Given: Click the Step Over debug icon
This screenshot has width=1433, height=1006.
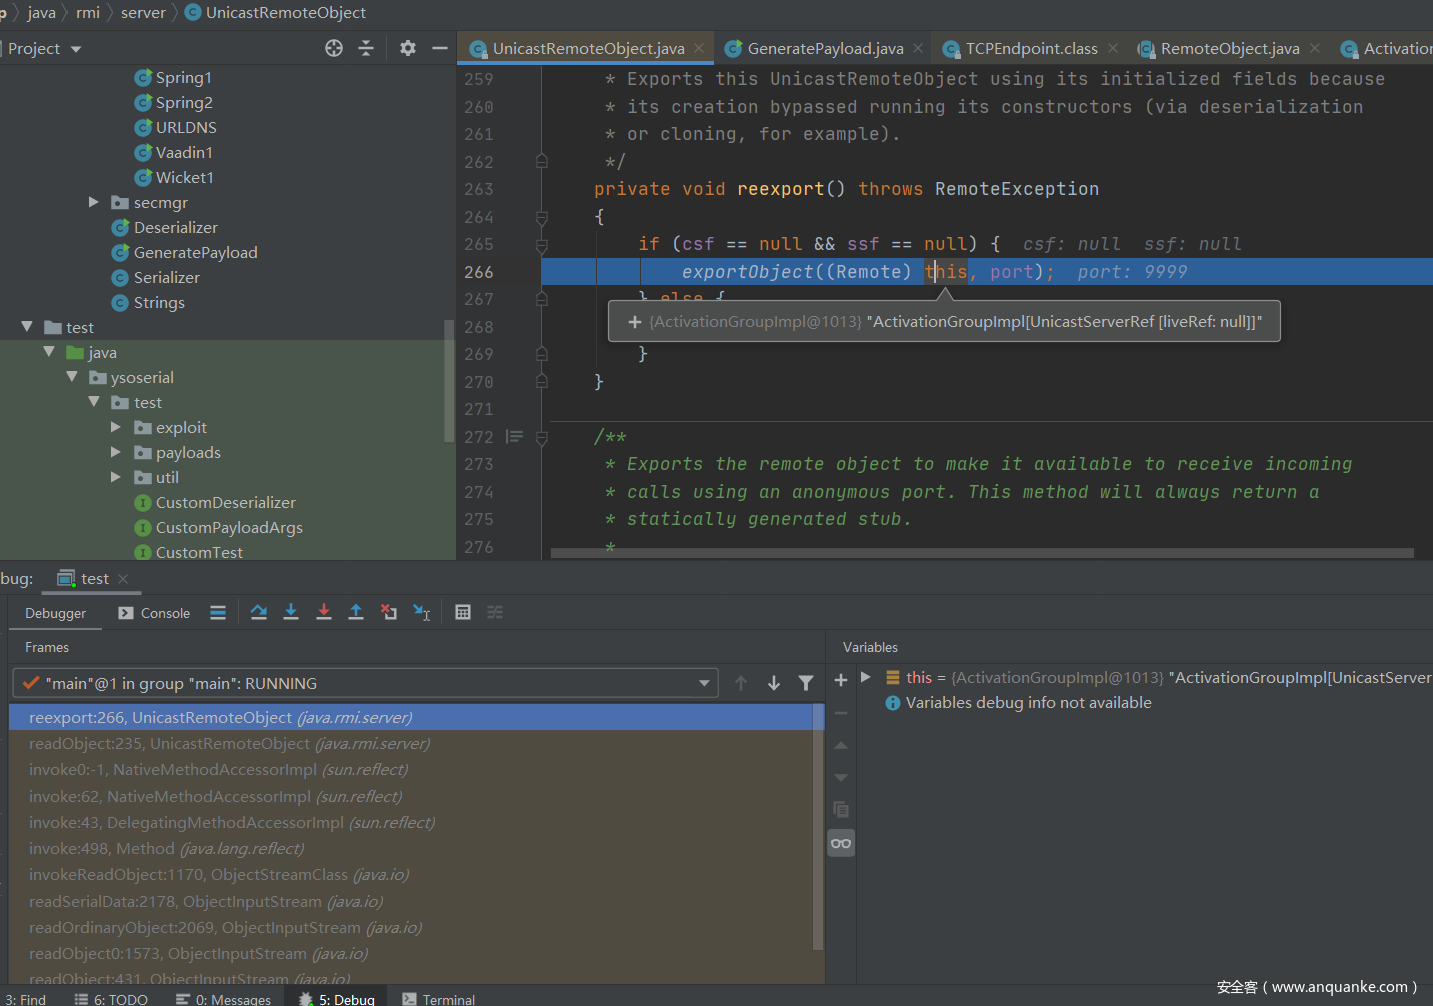Looking at the screenshot, I should coord(259,613).
